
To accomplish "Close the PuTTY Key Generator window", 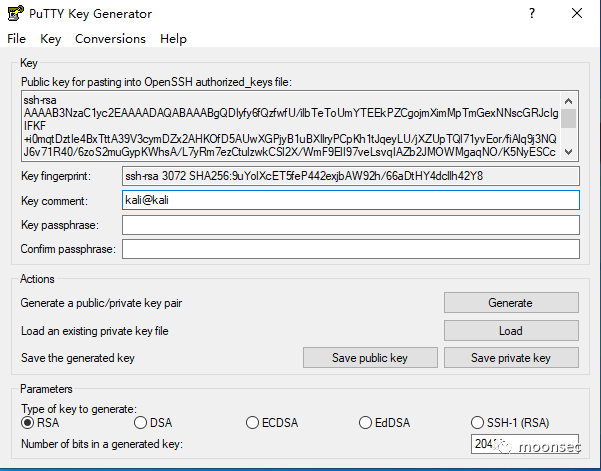I will point(576,14).
